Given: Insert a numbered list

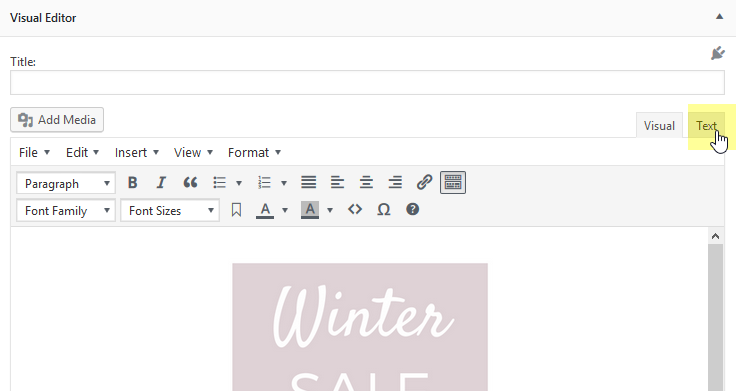Looking at the screenshot, I should (x=264, y=183).
